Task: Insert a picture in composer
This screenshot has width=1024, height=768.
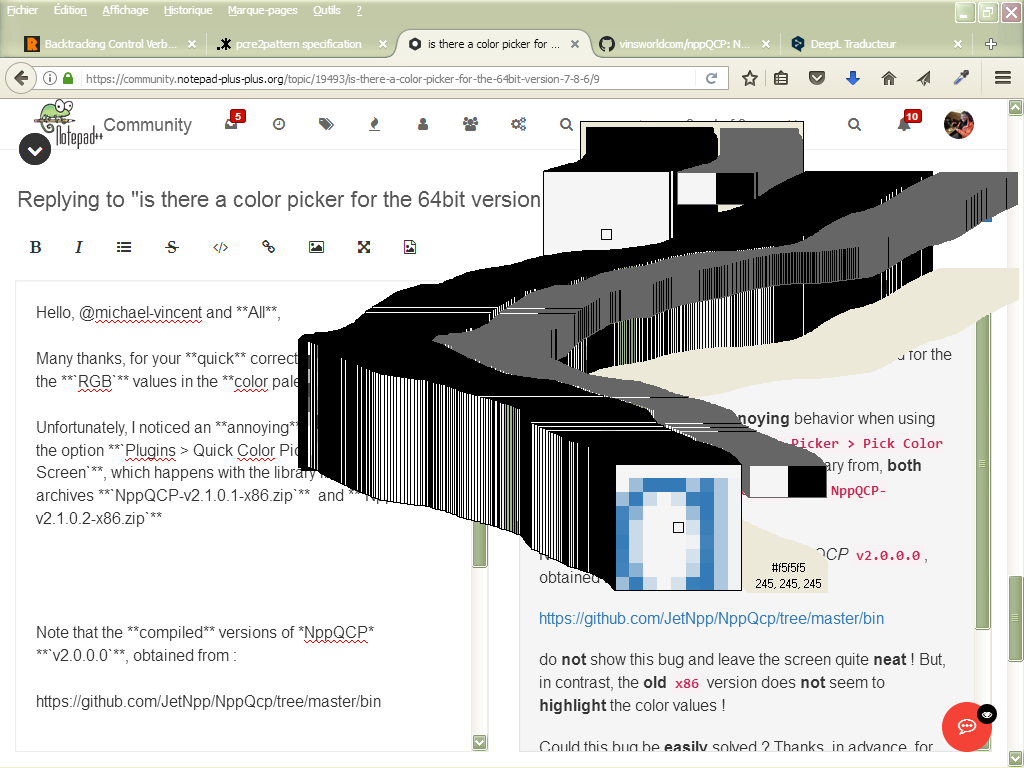Action: [x=316, y=247]
